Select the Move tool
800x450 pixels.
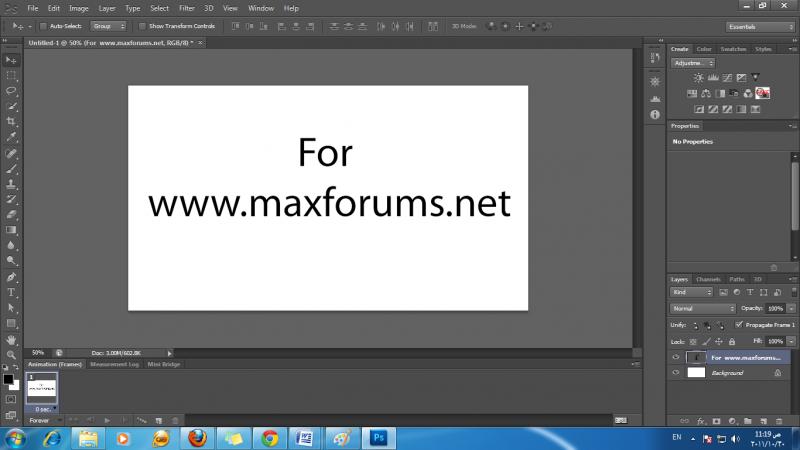click(11, 60)
